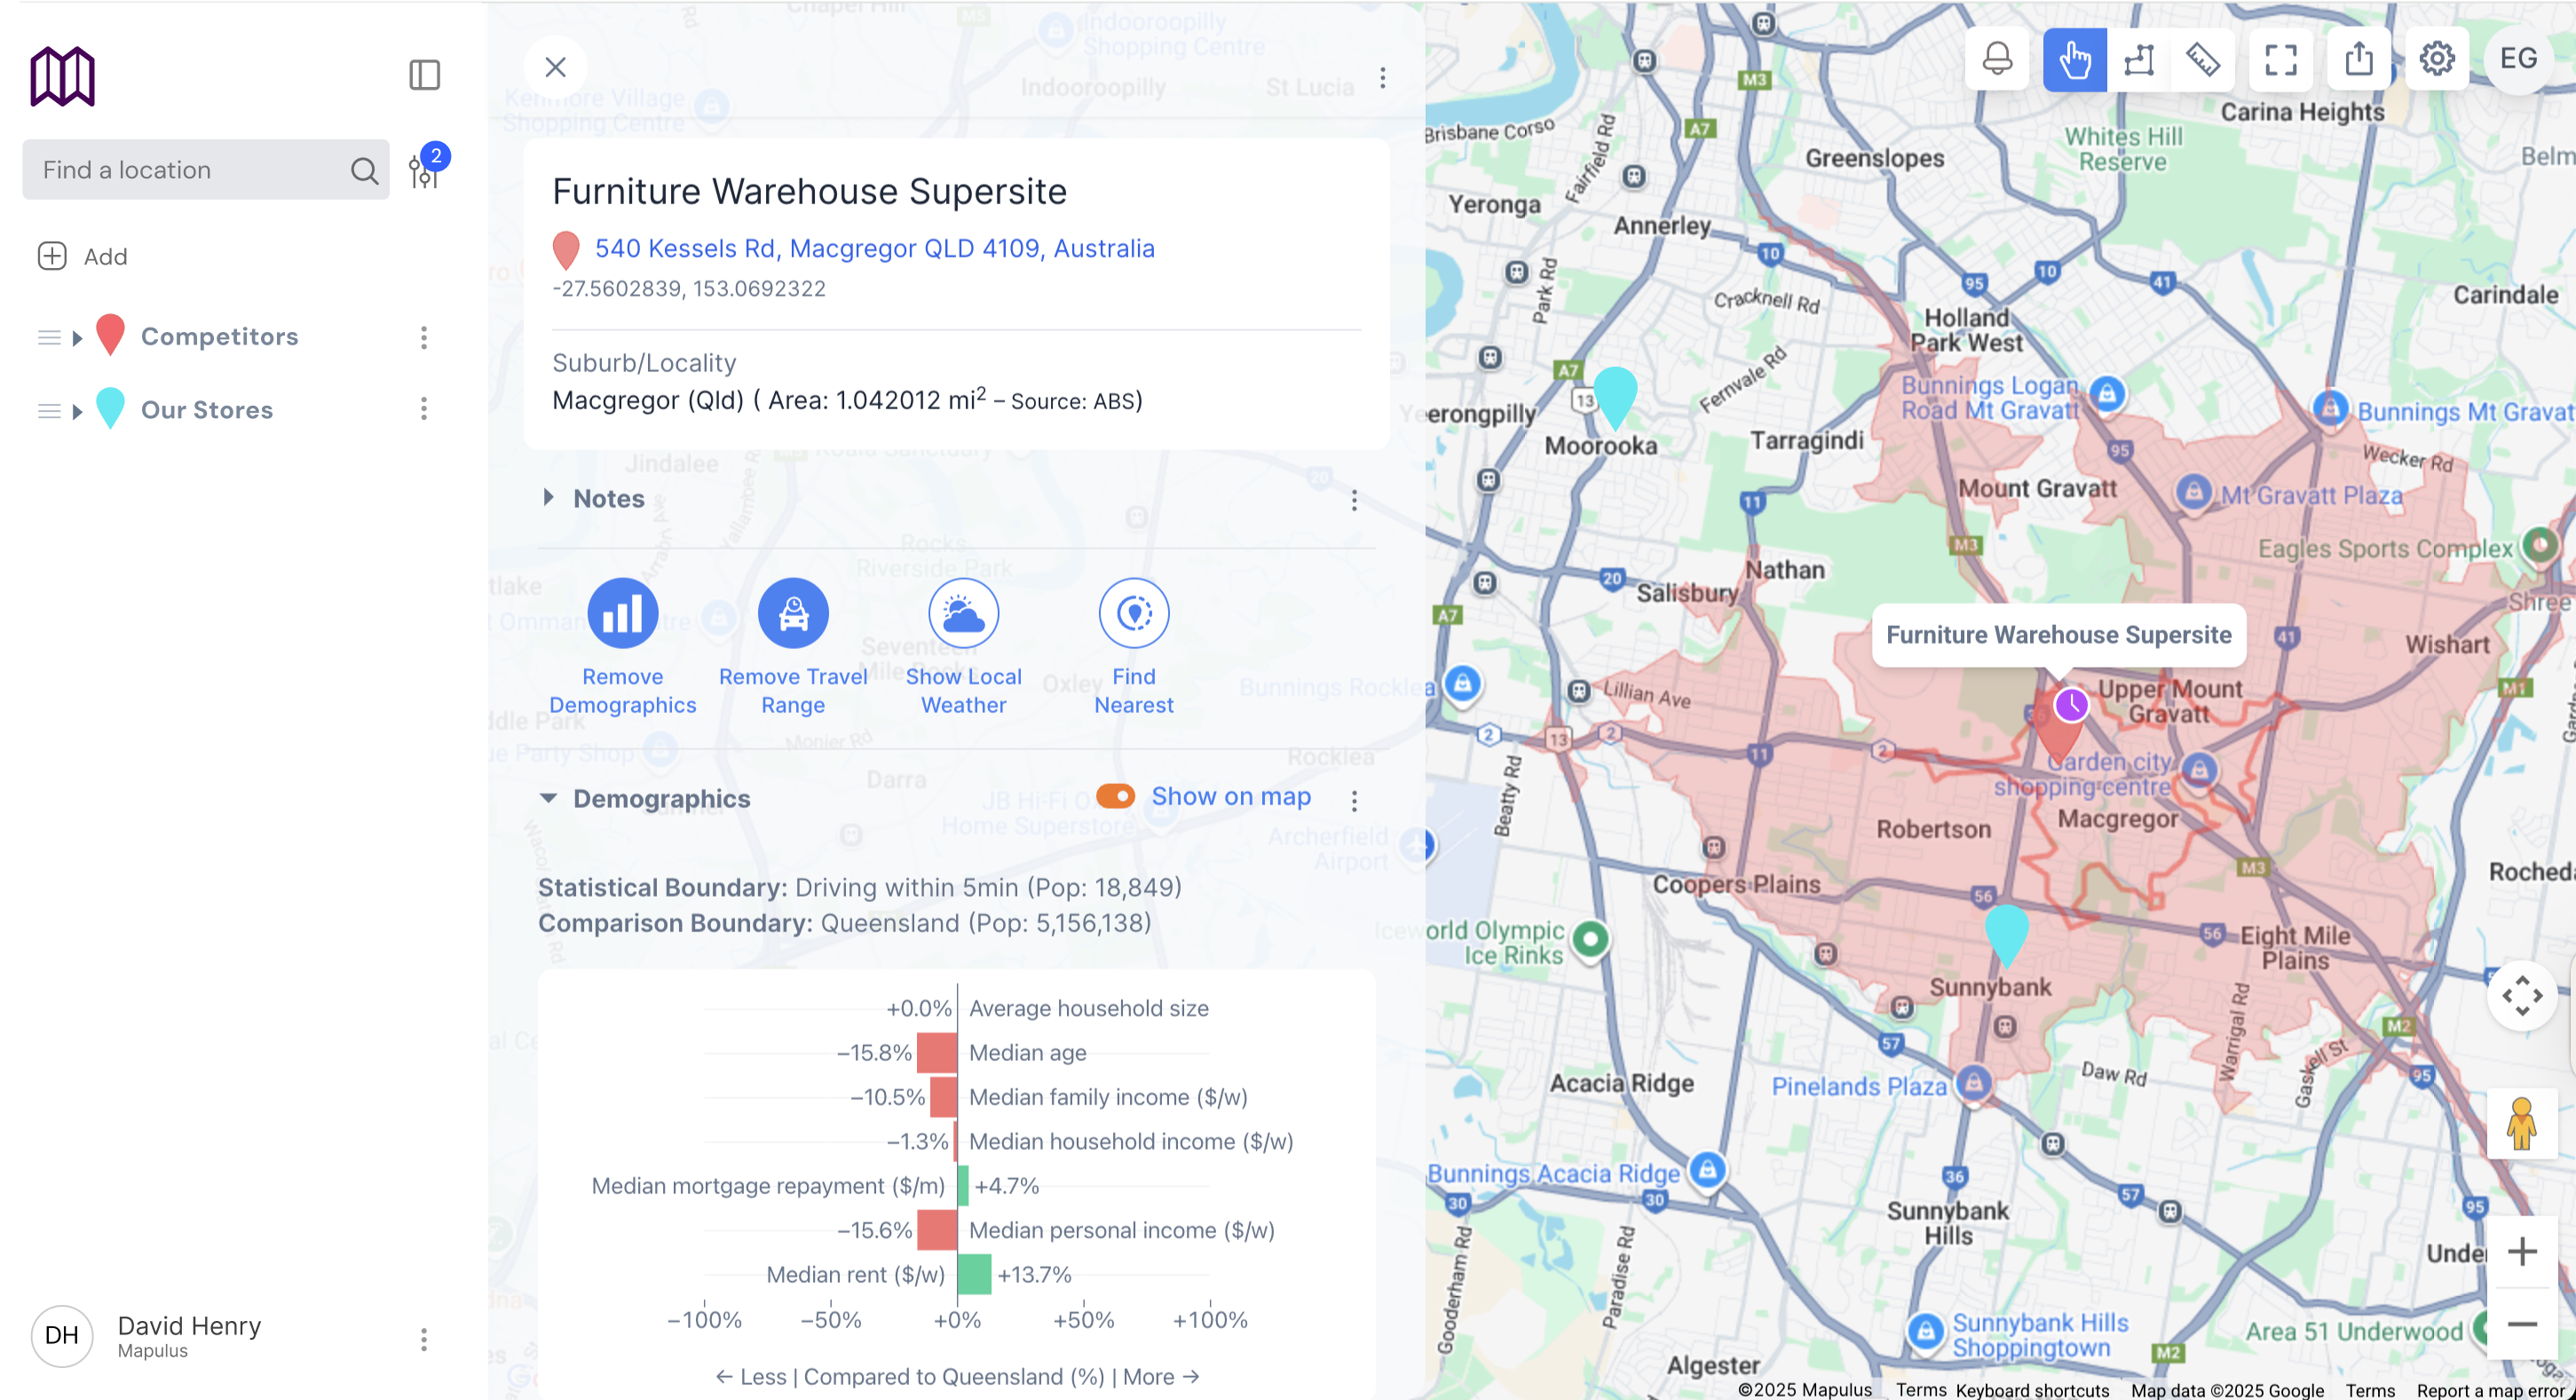Click "Statistical Boundary: Driving within 5min" text
Screen dimensions: 2576x1400
[x=859, y=887]
